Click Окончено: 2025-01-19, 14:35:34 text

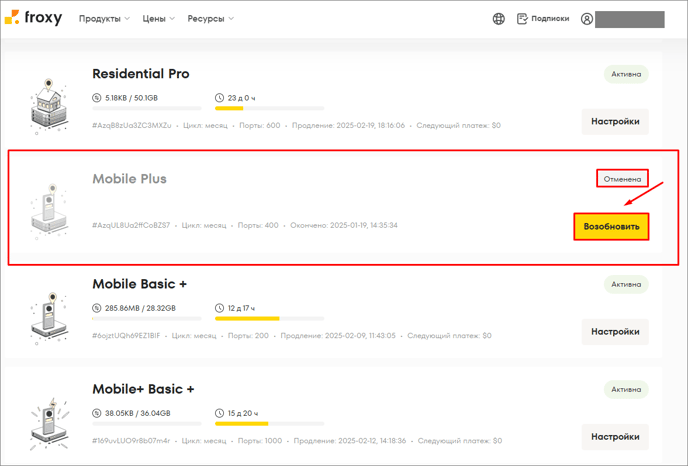click(x=344, y=225)
